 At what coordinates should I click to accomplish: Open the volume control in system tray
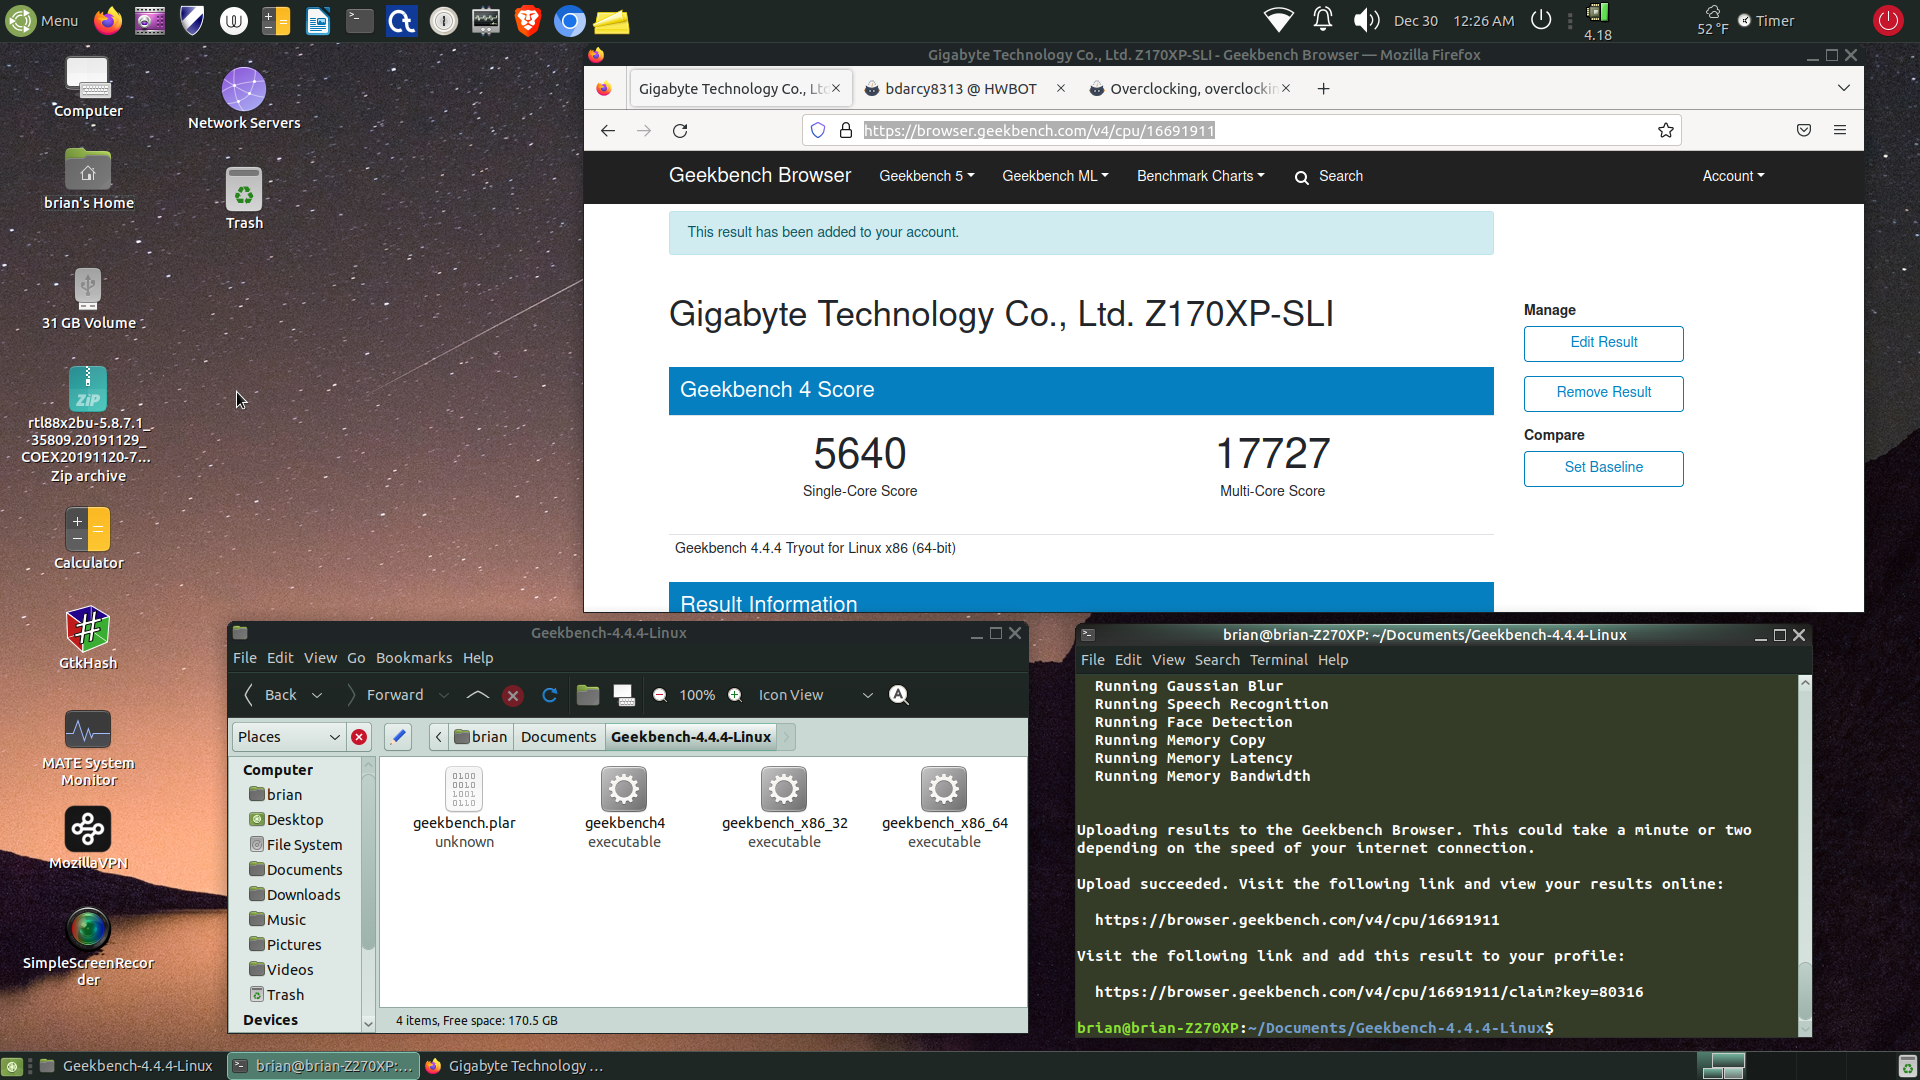click(1365, 20)
